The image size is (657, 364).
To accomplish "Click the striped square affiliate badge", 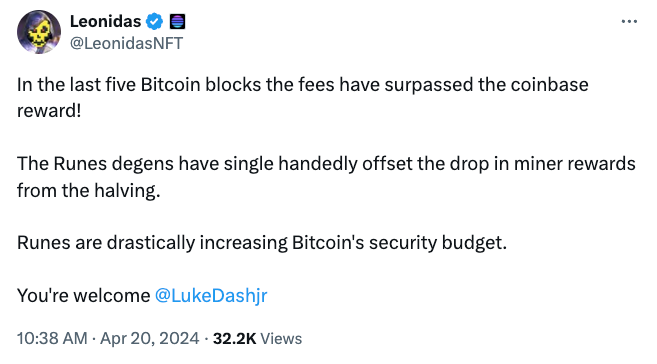I will [x=178, y=21].
